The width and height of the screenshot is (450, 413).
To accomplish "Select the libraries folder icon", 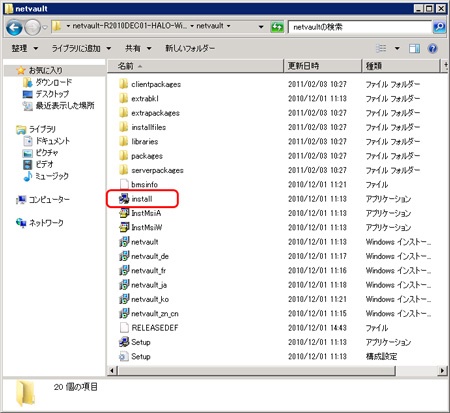I will tap(124, 141).
